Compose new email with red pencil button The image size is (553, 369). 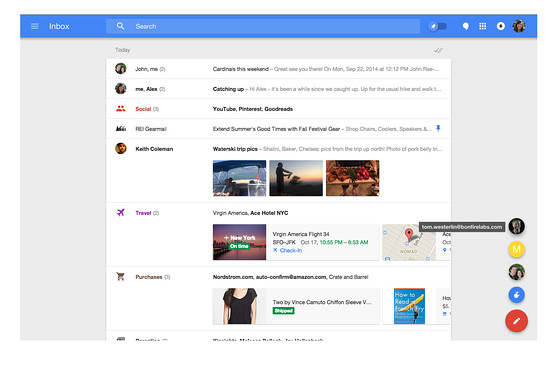tap(516, 321)
